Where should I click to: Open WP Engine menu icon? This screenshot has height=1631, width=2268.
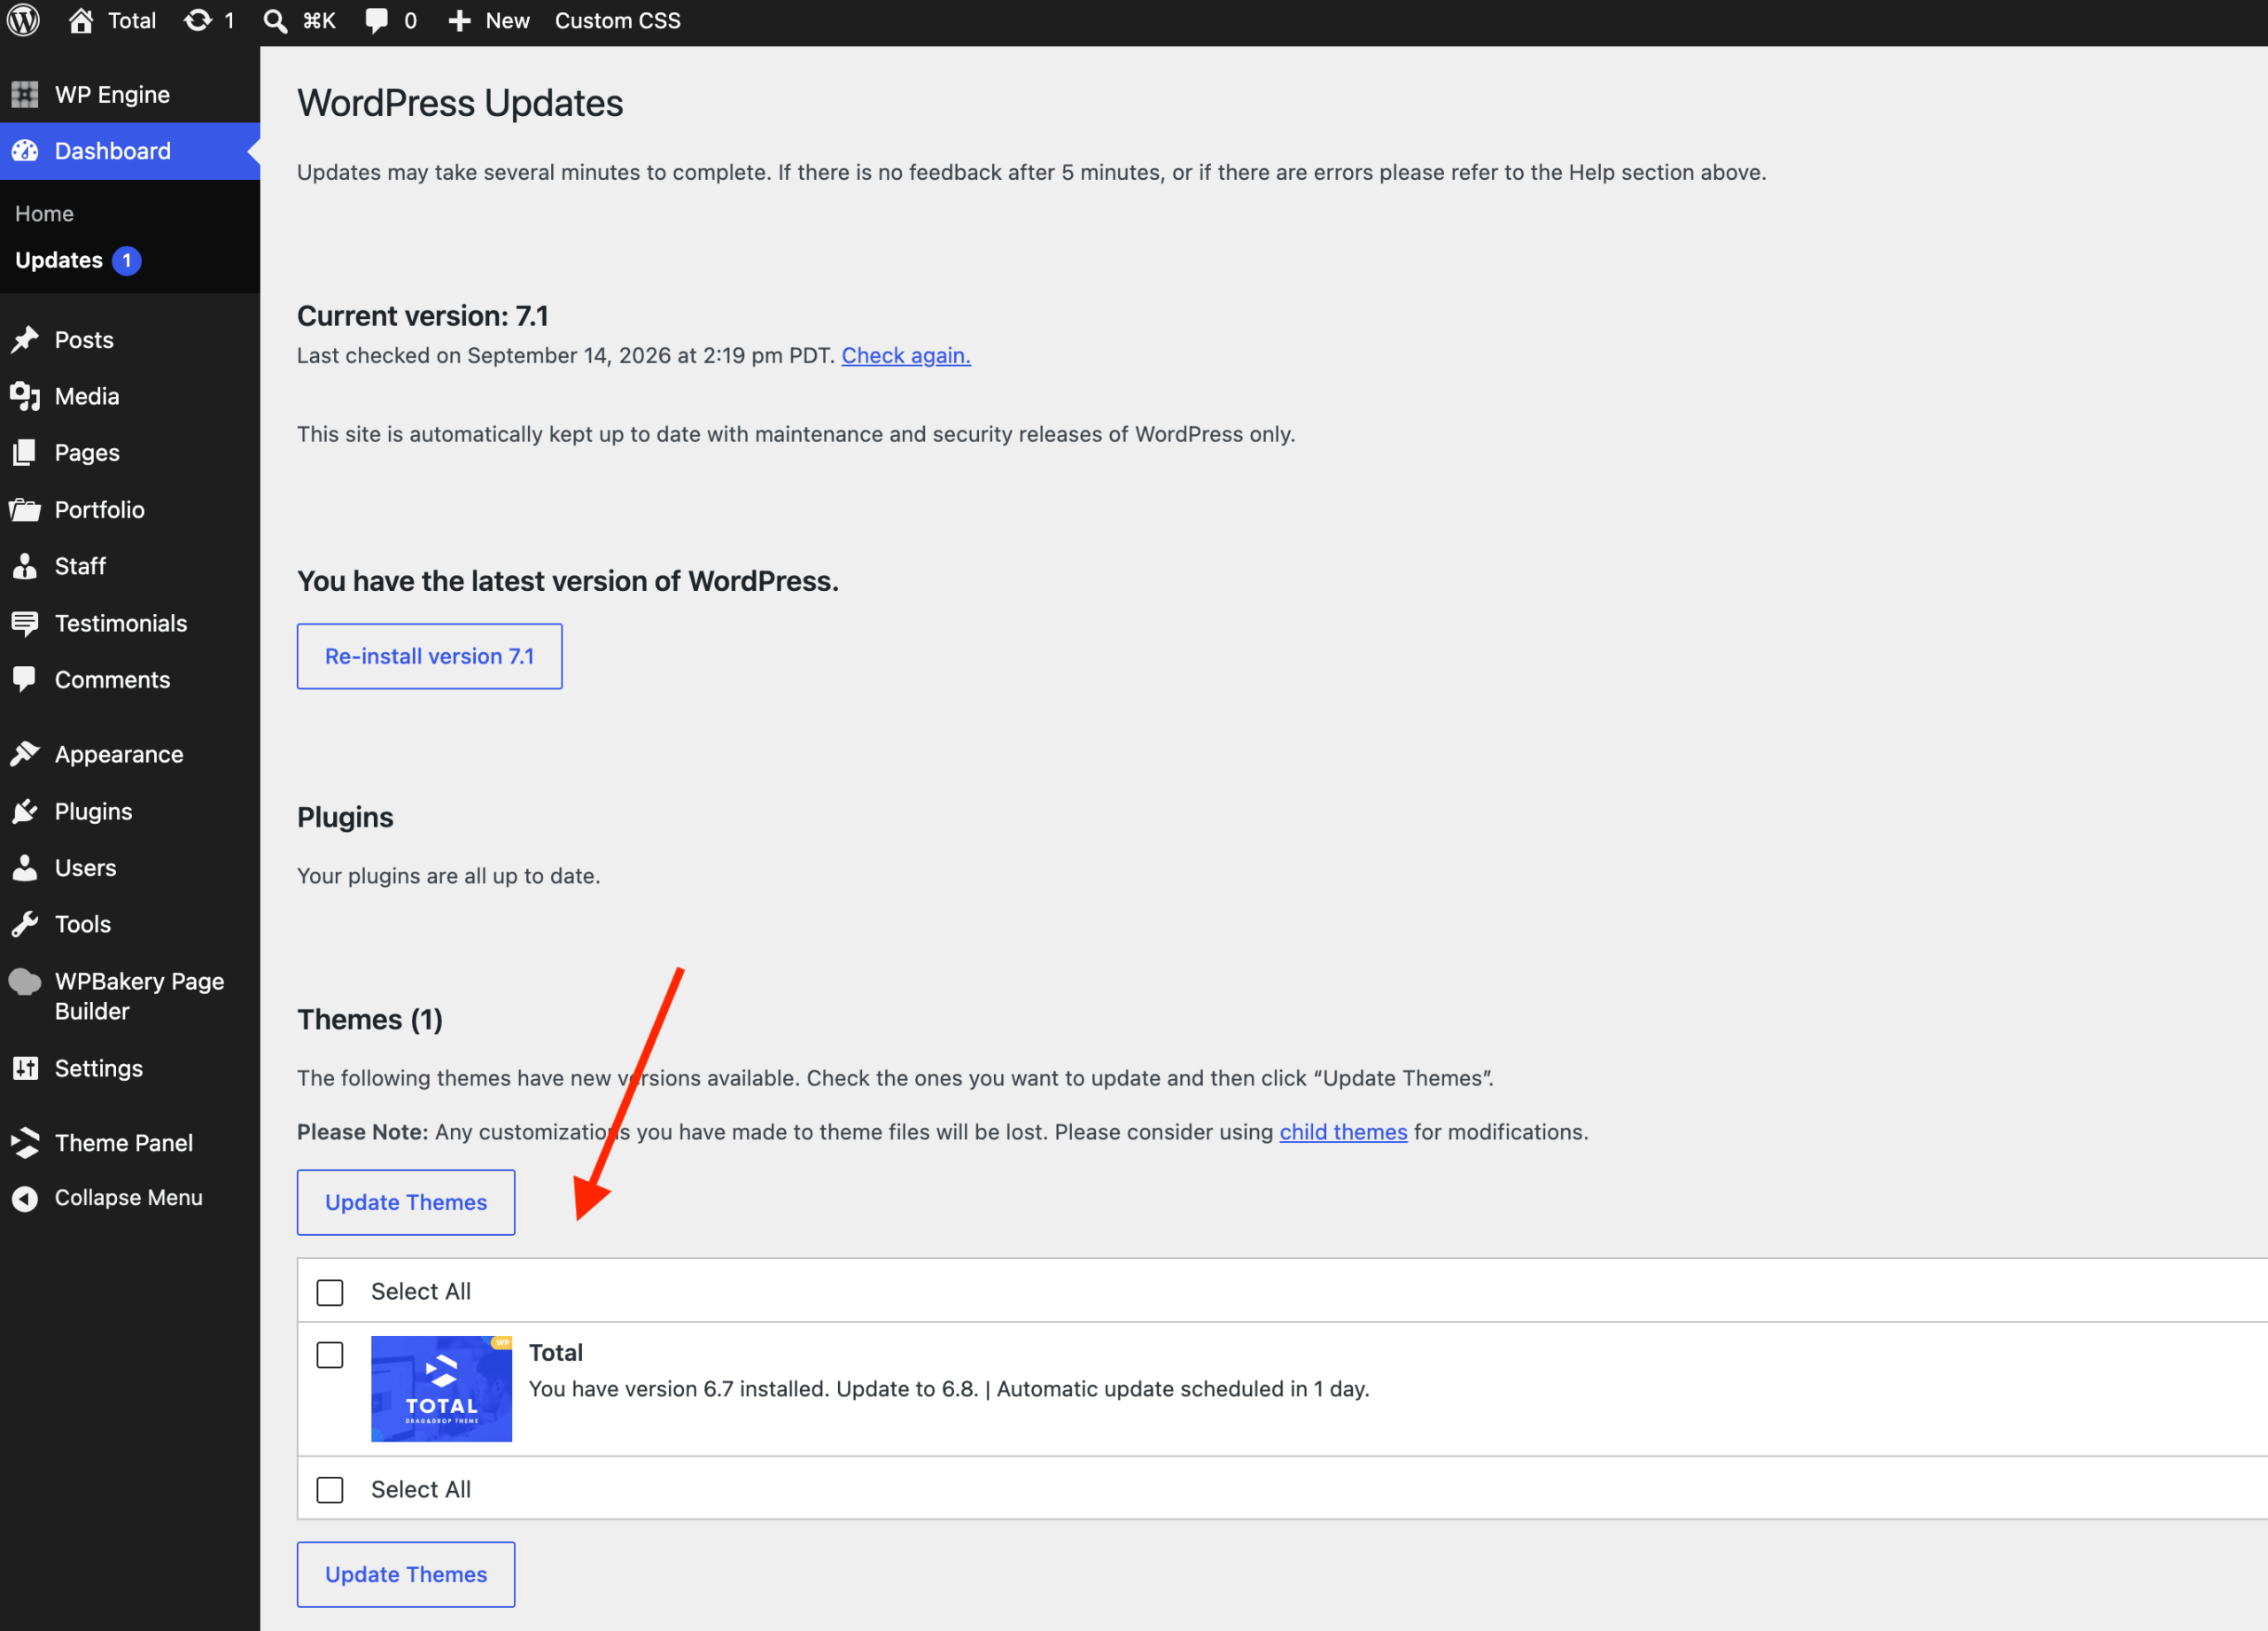click(25, 94)
